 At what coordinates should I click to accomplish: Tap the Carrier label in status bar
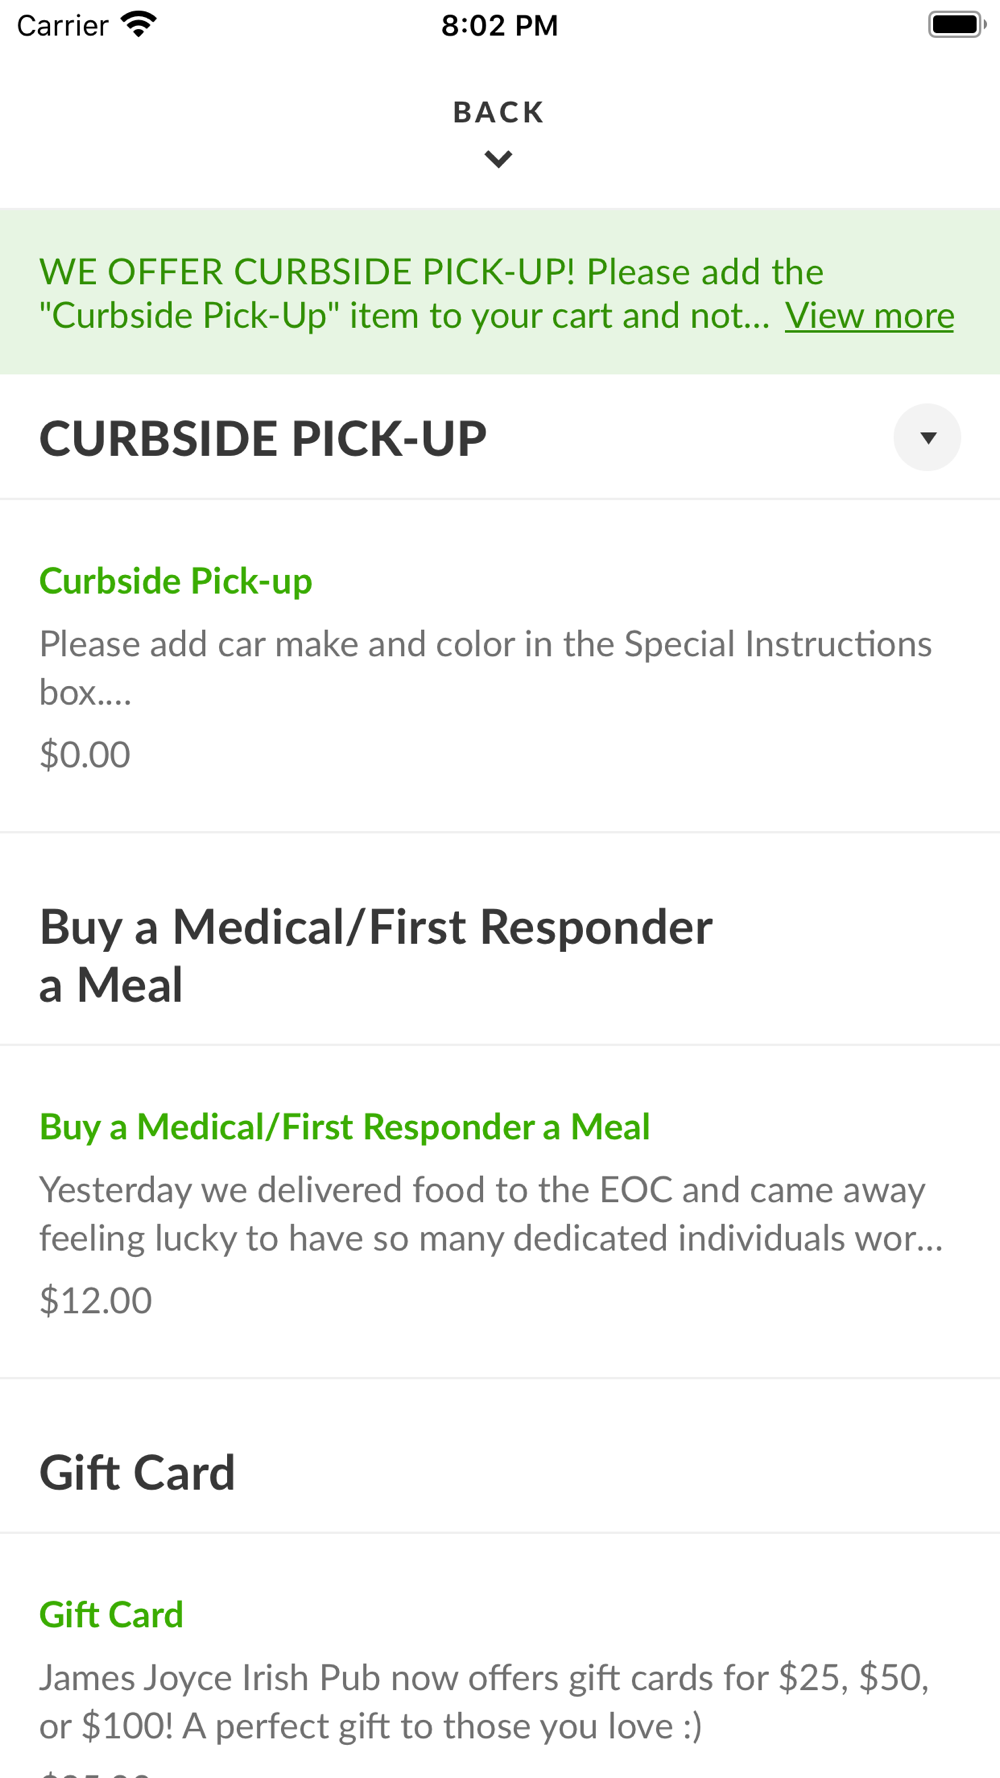tap(62, 25)
